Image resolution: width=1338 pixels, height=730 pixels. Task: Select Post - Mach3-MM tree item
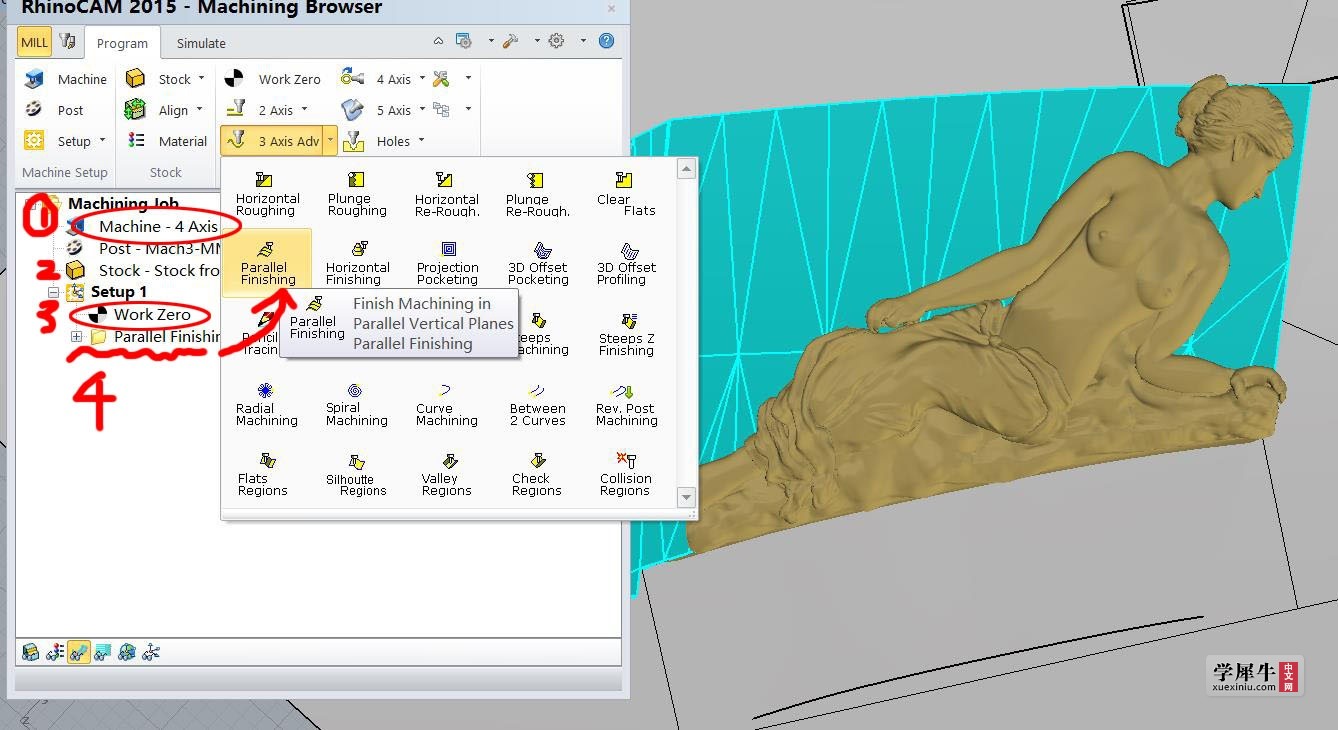coord(158,249)
